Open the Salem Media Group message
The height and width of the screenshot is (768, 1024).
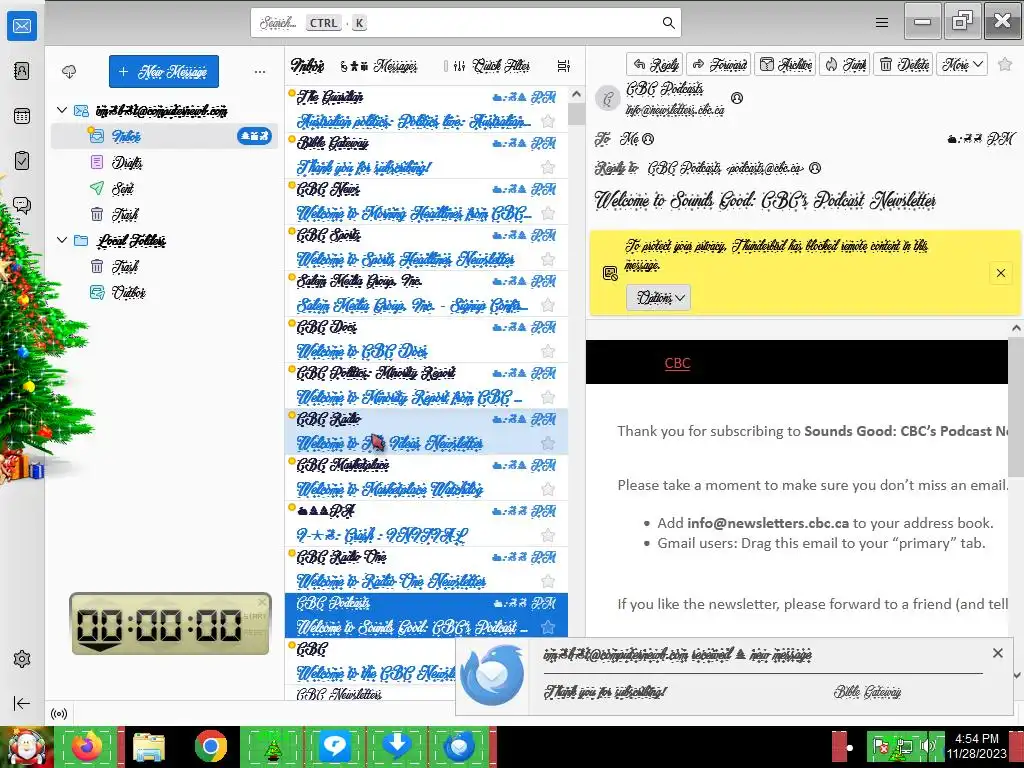(426, 293)
